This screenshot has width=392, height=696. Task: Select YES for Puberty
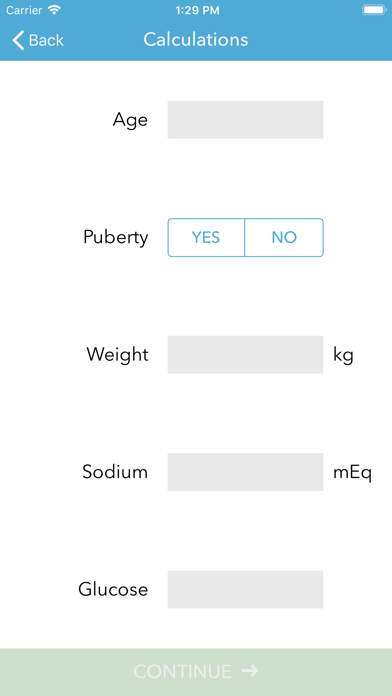206,237
